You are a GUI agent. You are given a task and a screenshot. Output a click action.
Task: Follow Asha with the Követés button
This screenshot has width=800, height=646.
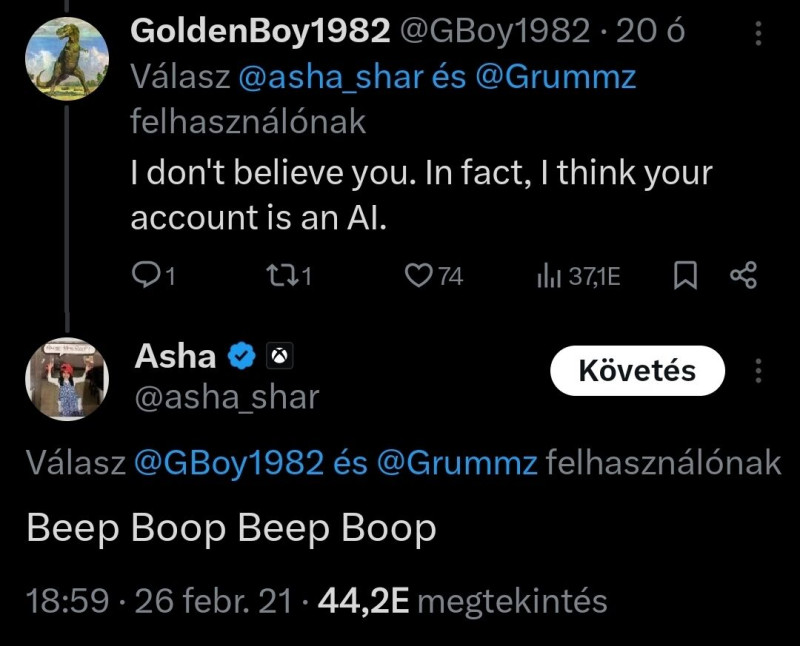click(637, 371)
